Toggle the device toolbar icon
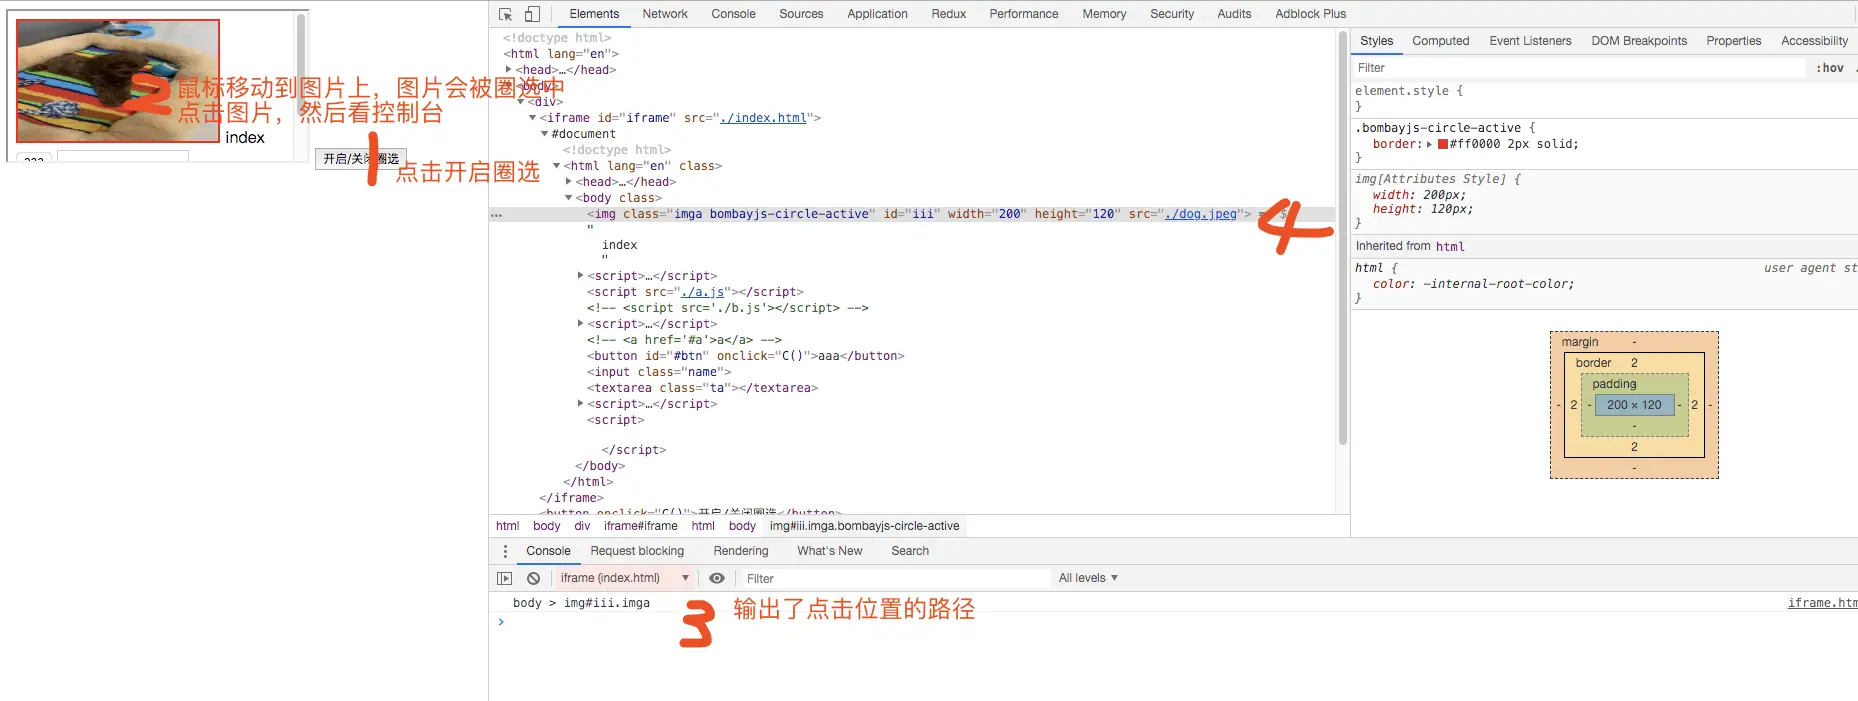Screen dimensions: 1858x701 point(532,14)
